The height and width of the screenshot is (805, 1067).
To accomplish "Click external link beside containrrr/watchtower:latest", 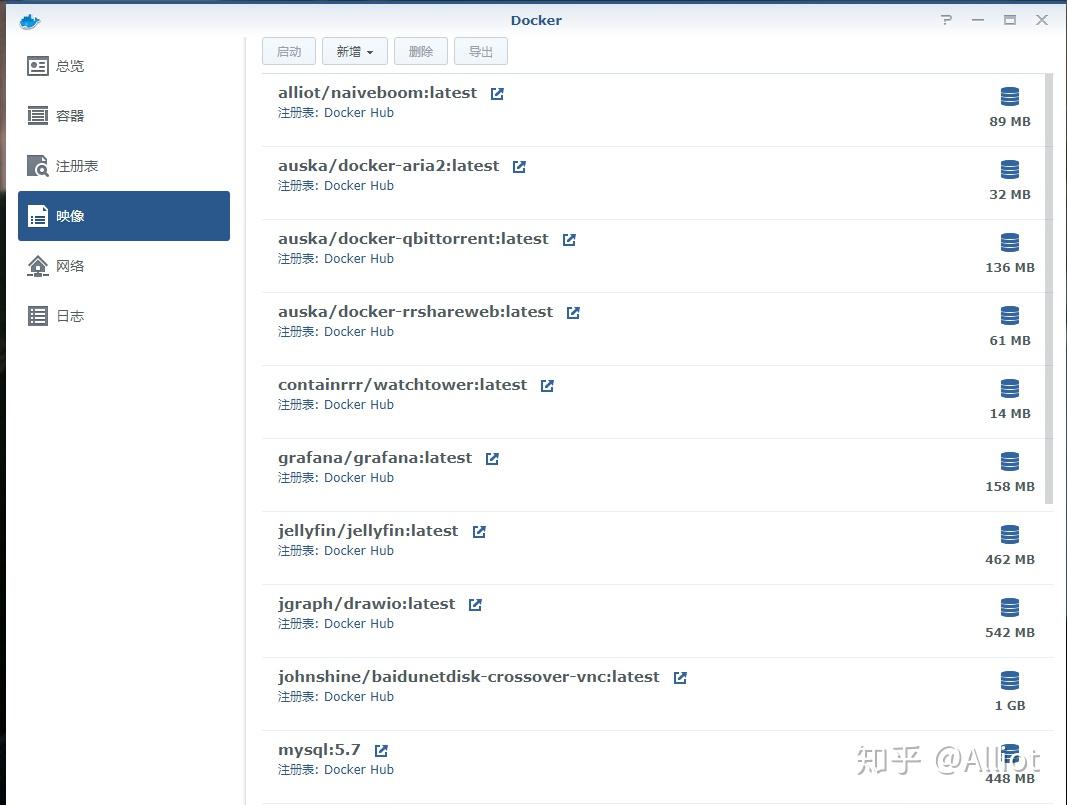I will click(546, 384).
